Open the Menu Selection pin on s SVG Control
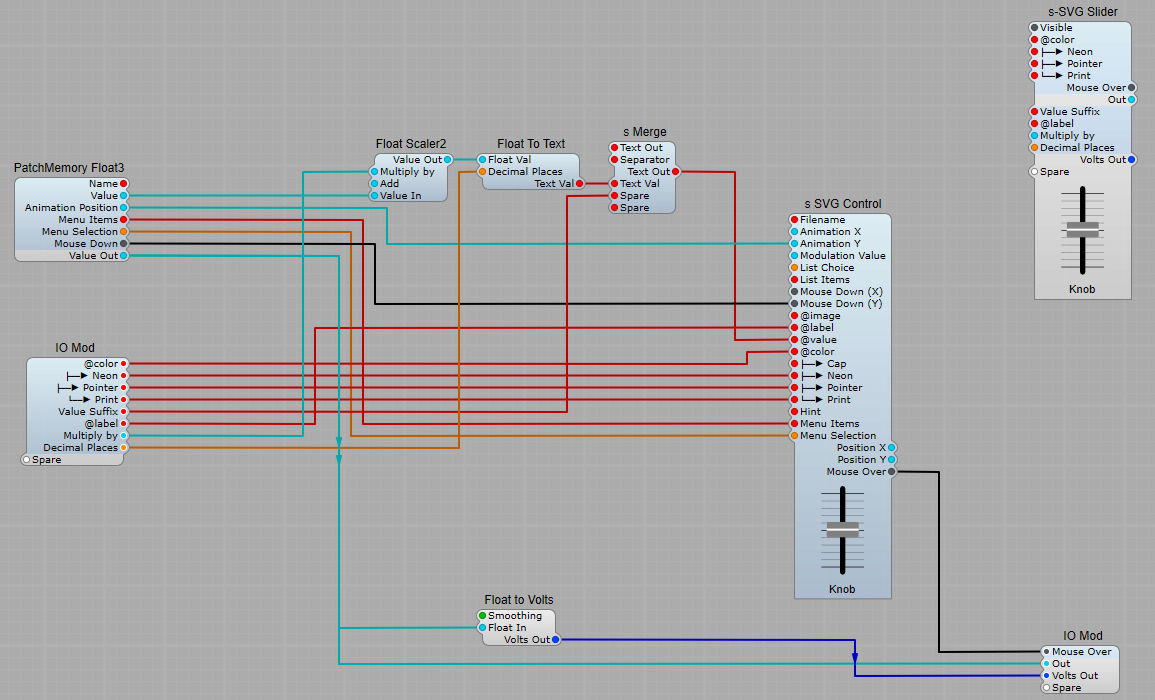Image resolution: width=1155 pixels, height=700 pixels. click(x=793, y=435)
